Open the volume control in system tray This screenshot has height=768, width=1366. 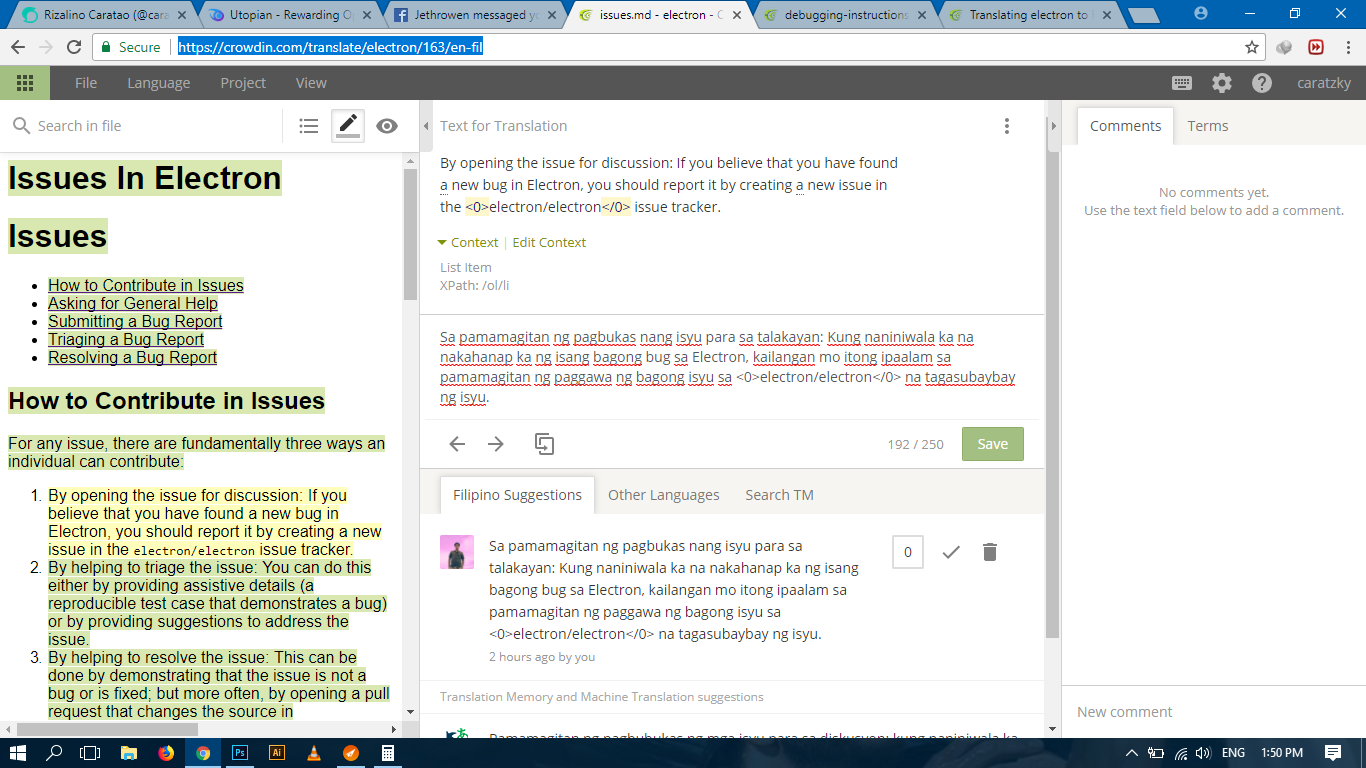pyautogui.click(x=1203, y=753)
